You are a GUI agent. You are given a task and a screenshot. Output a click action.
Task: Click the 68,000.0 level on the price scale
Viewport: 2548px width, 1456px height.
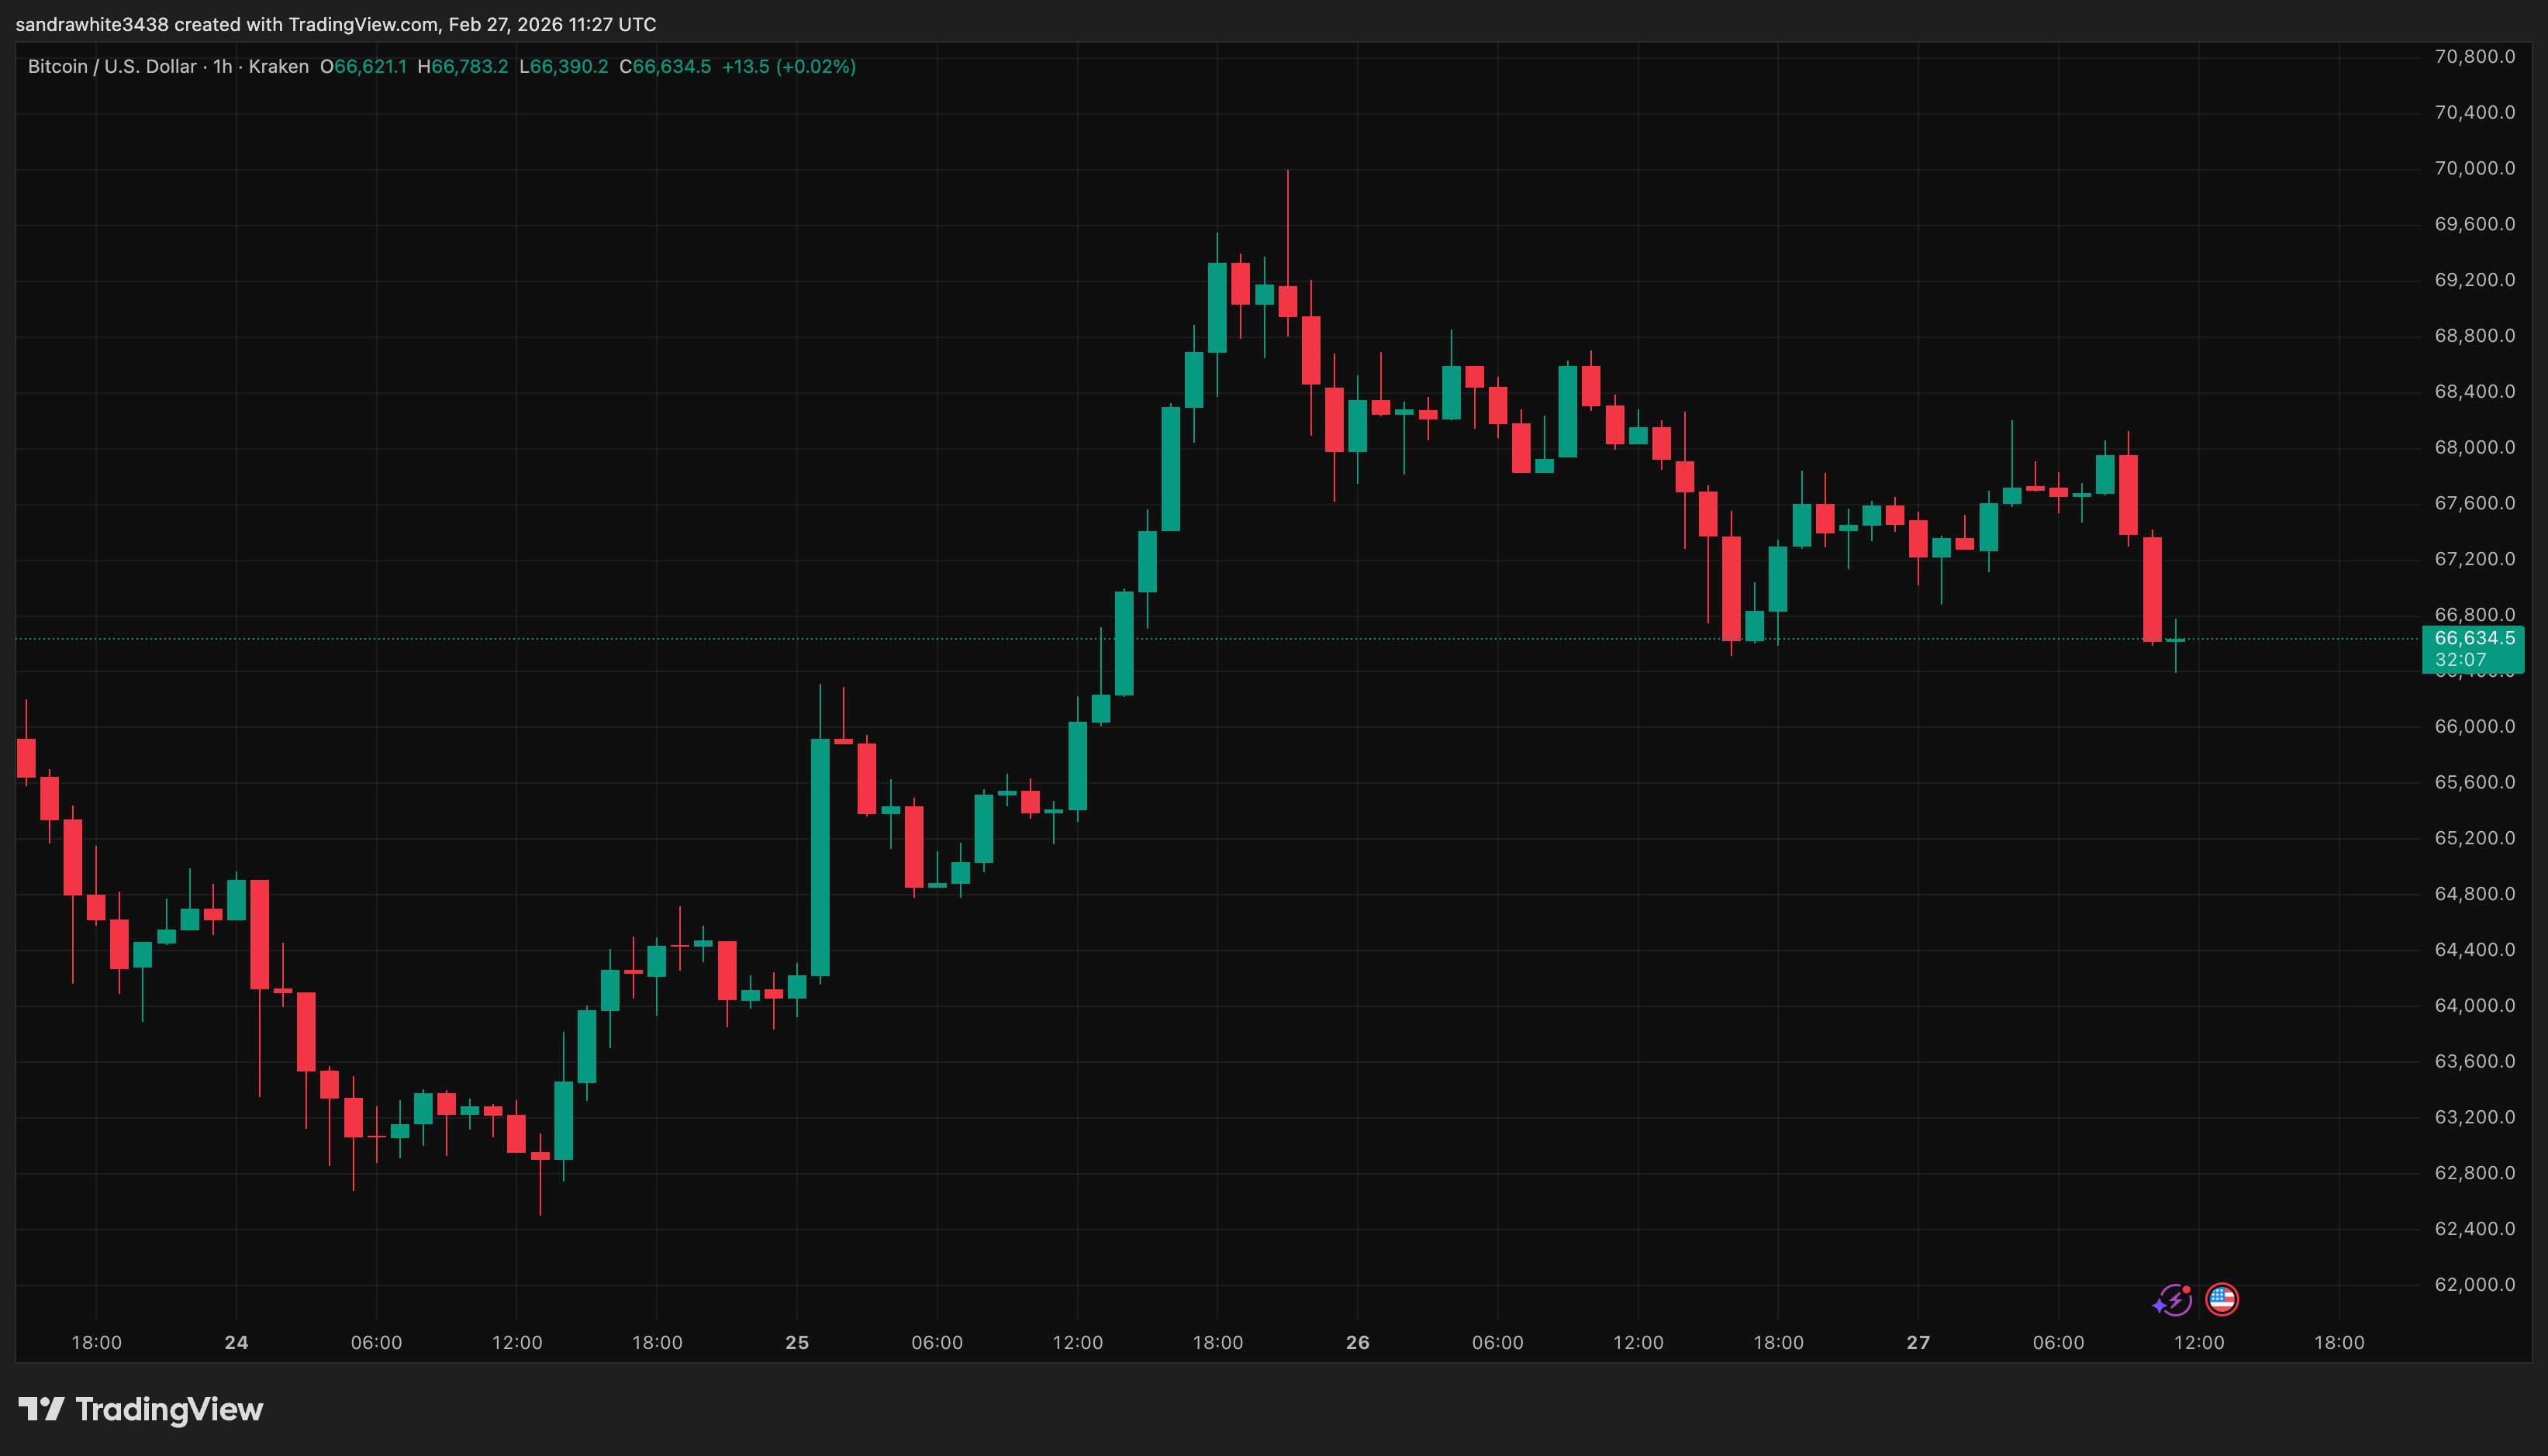coord(2476,448)
